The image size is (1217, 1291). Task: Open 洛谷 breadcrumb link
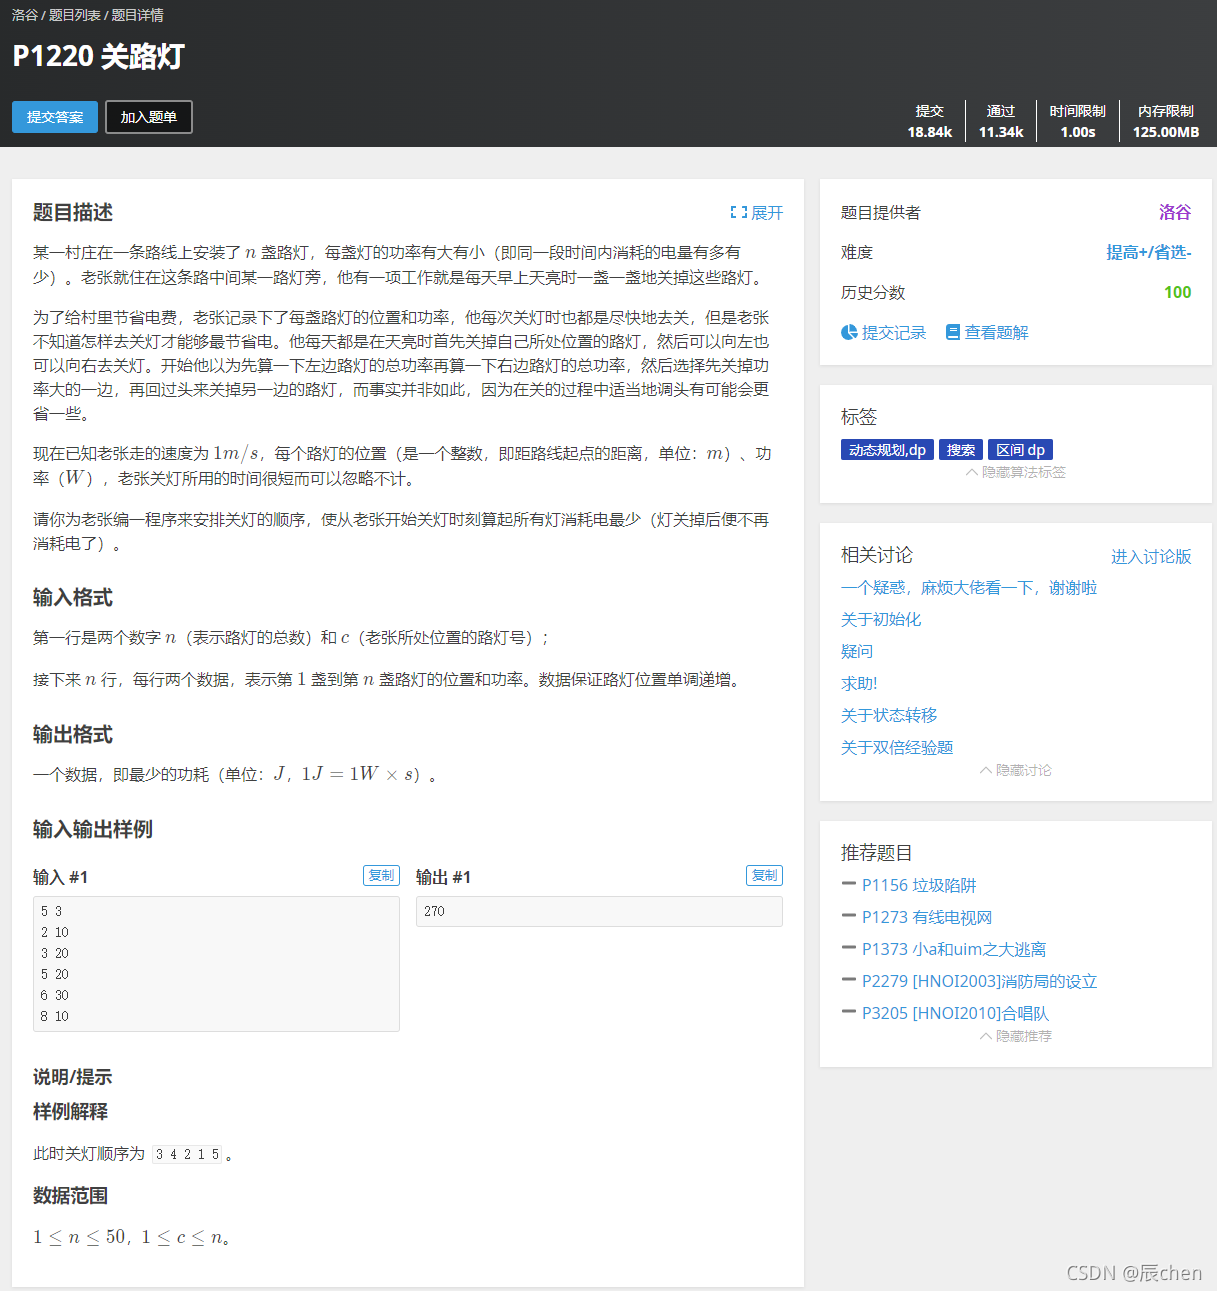point(25,15)
